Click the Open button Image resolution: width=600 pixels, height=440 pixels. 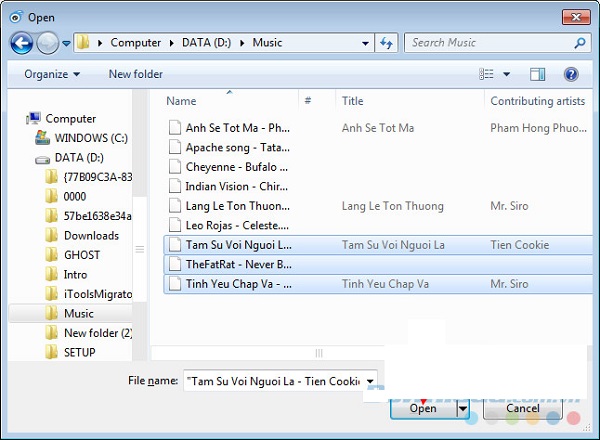click(x=423, y=409)
